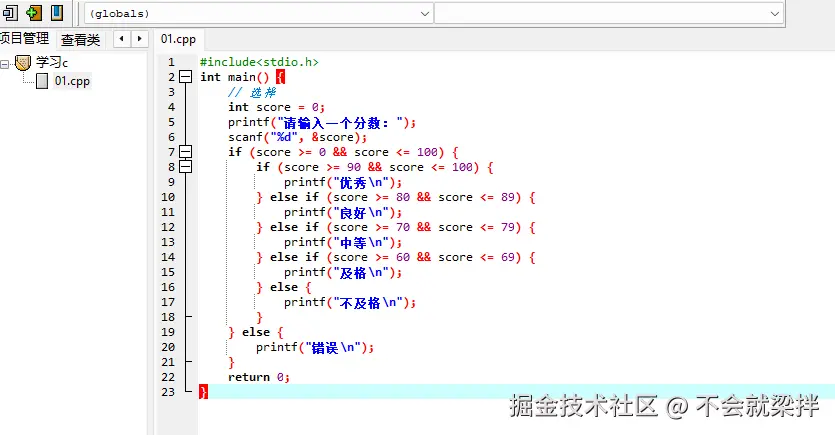Click the printf("良好\n") line

(343, 212)
